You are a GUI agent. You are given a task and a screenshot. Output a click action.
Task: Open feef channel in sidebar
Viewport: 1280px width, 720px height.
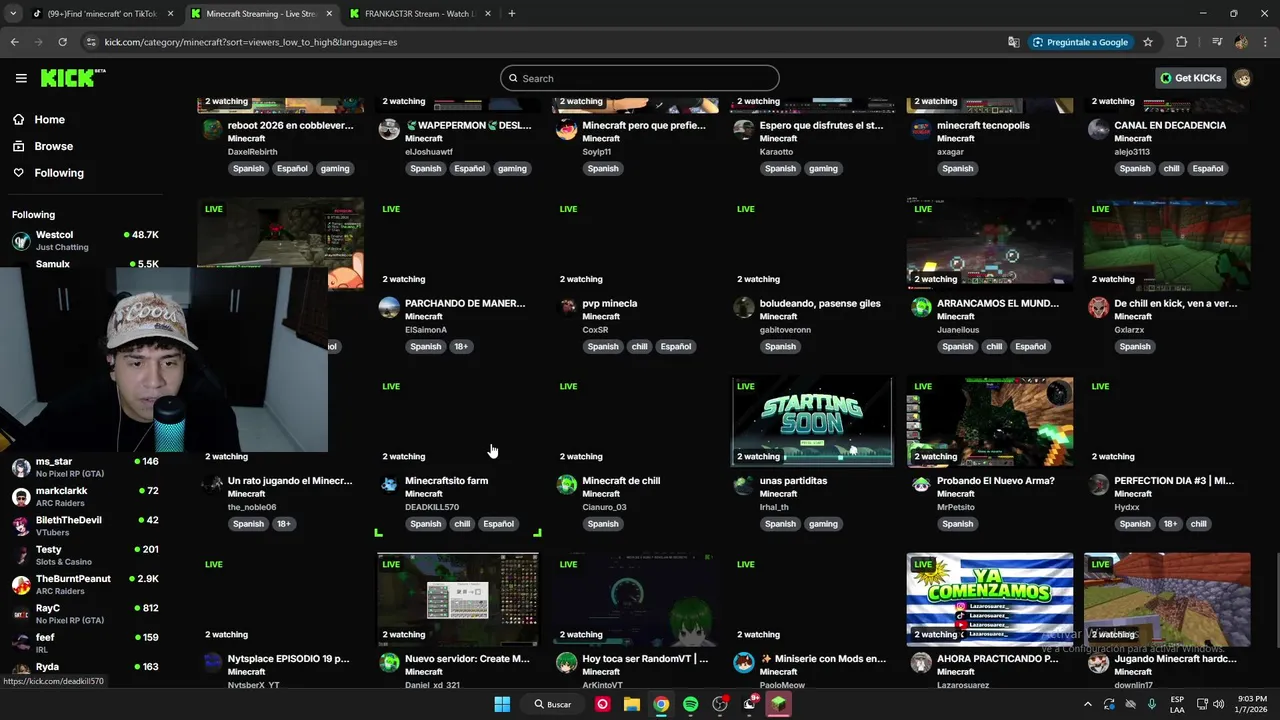[85, 642]
